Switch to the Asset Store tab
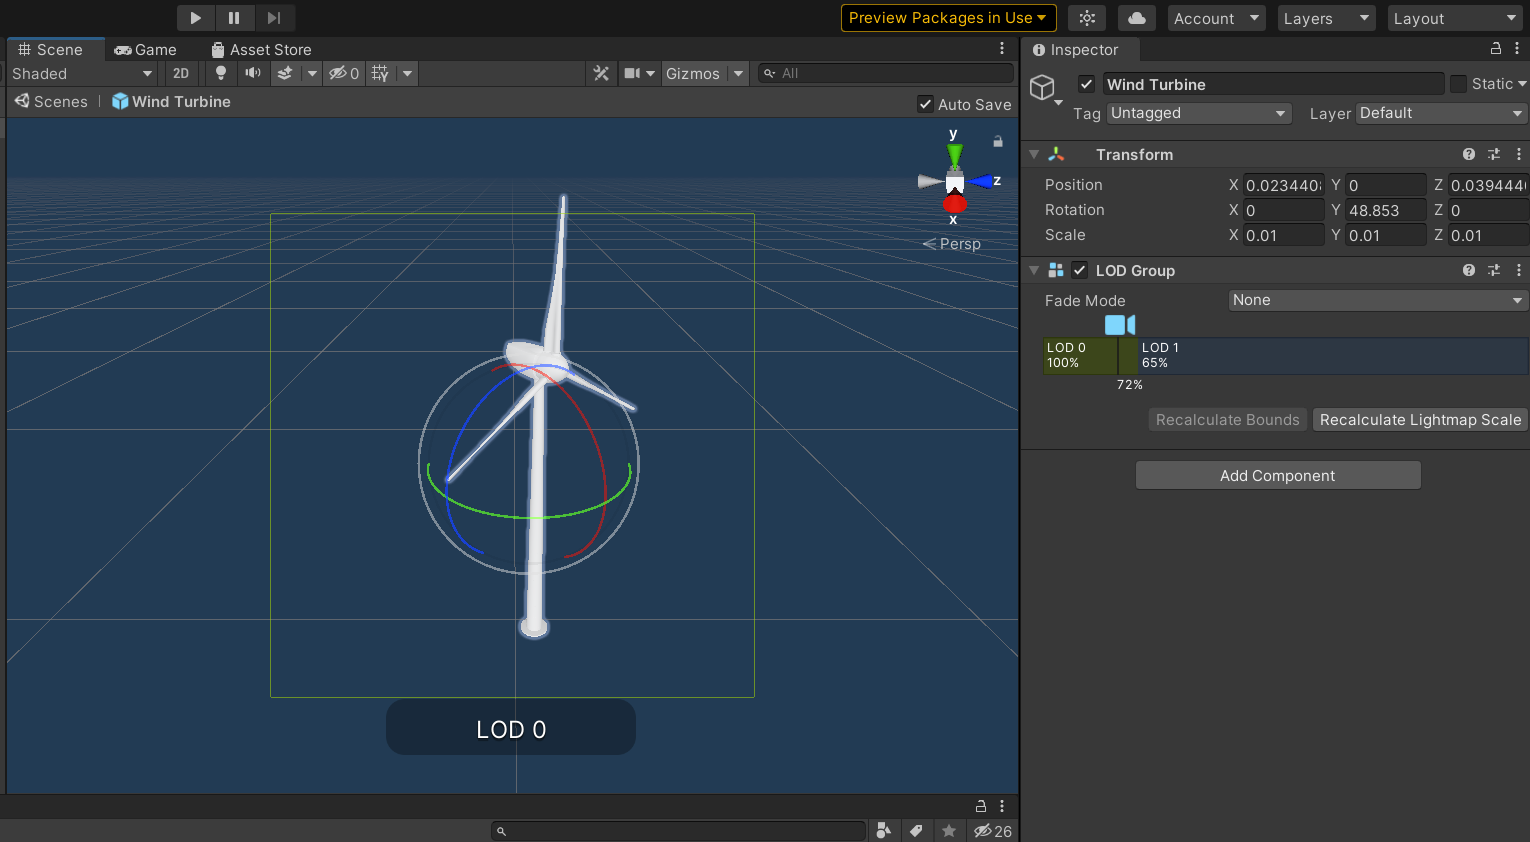This screenshot has height=842, width=1530. 262,50
